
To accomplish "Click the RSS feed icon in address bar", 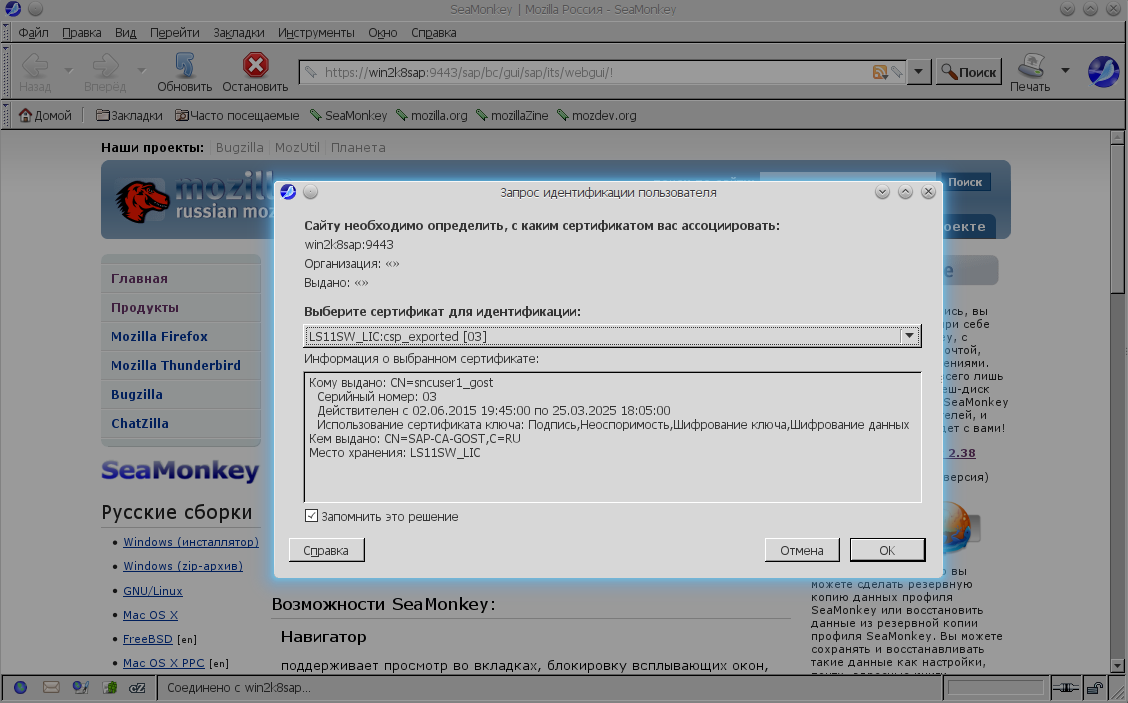I will click(x=880, y=72).
